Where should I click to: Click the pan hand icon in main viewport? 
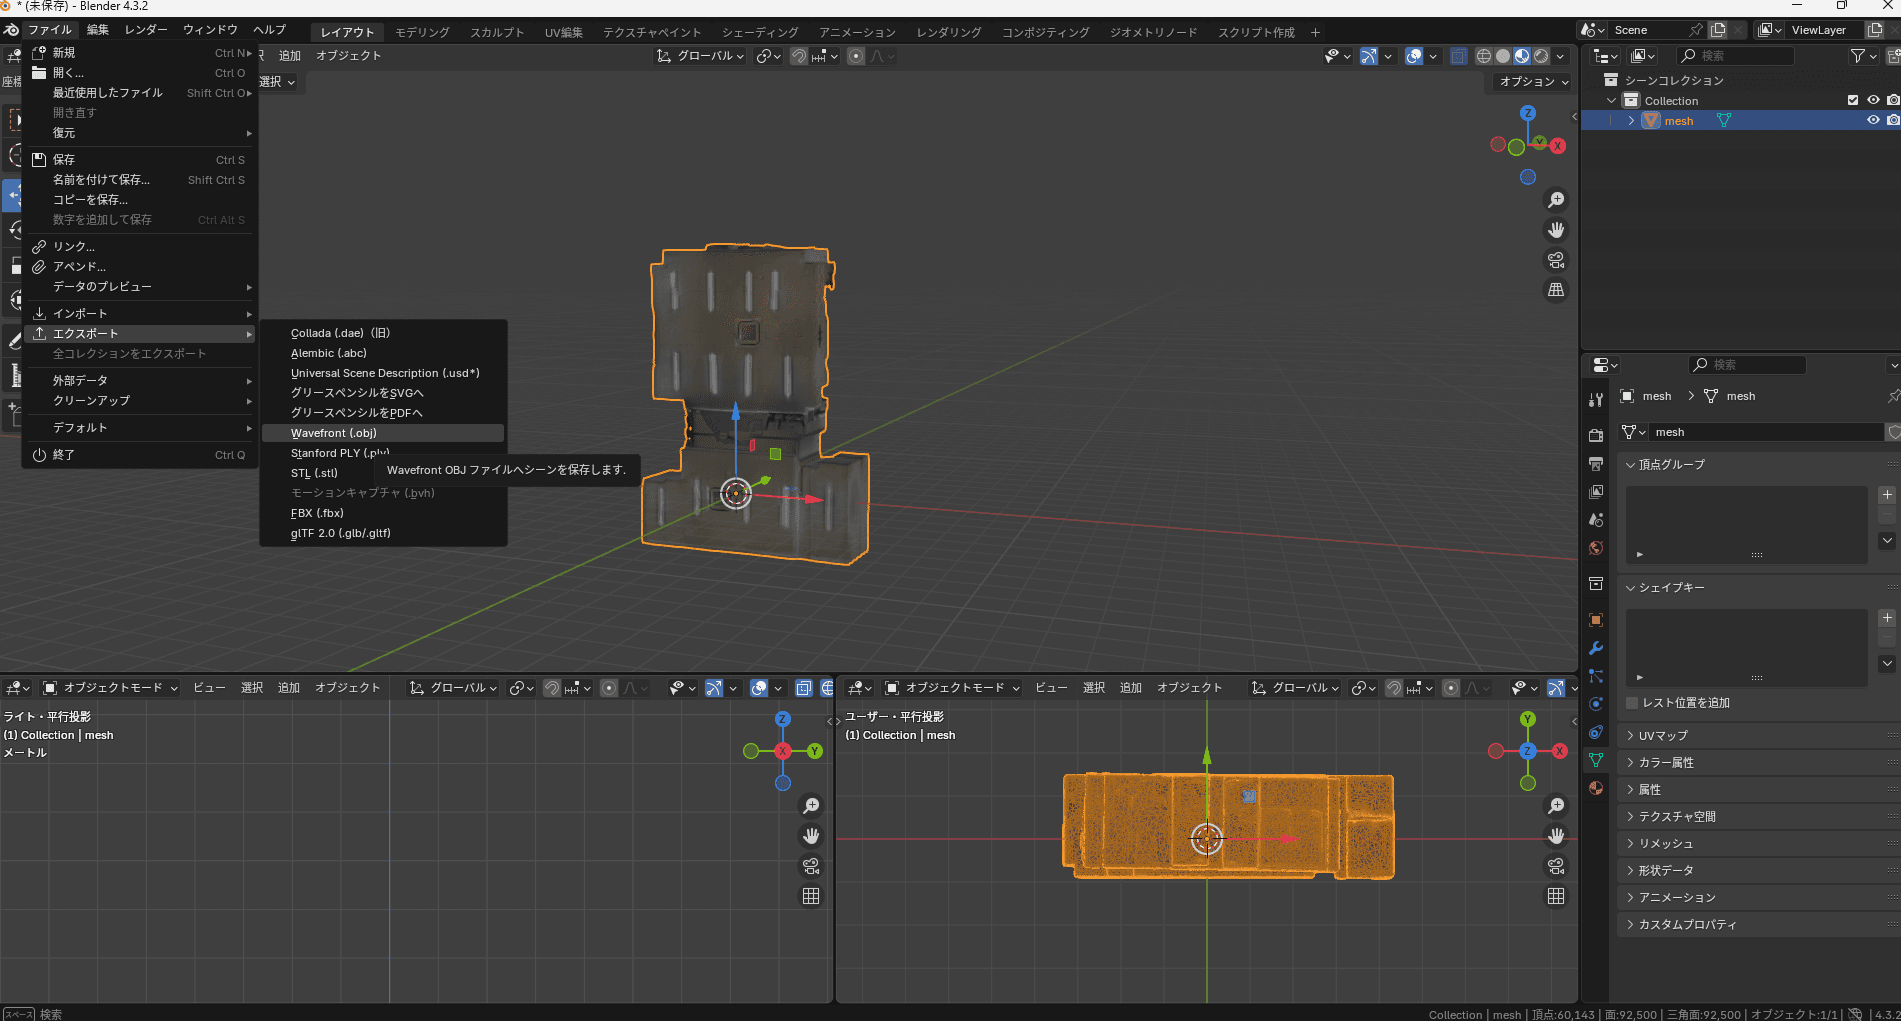click(x=1556, y=230)
